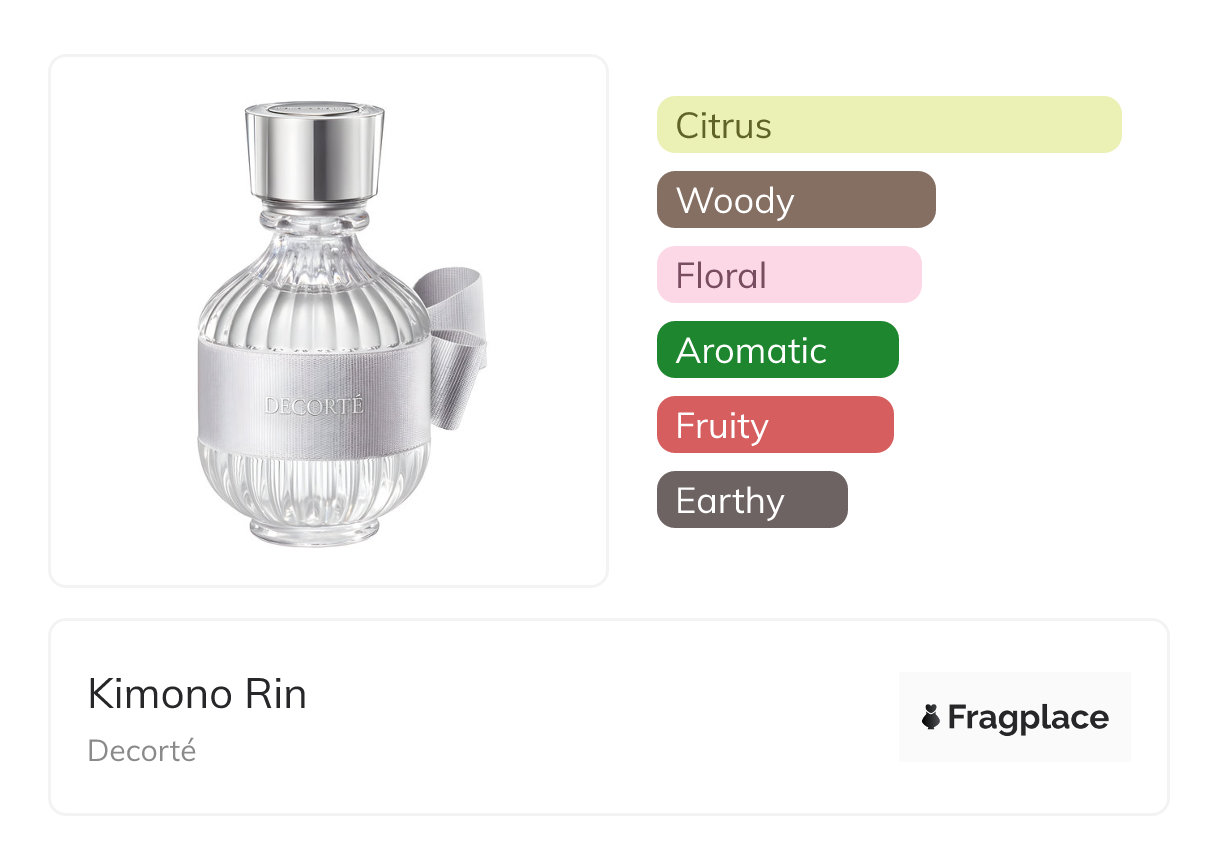Click the Fragplace bottle logo icon

[931, 717]
